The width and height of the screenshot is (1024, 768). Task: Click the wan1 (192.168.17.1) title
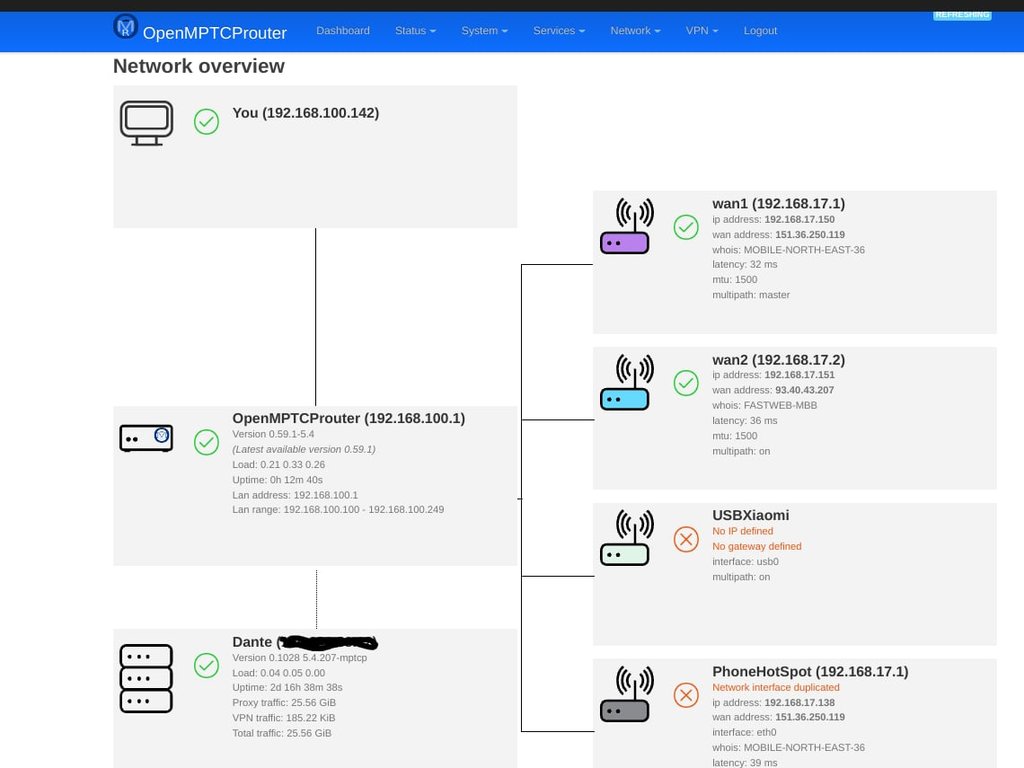pos(778,204)
